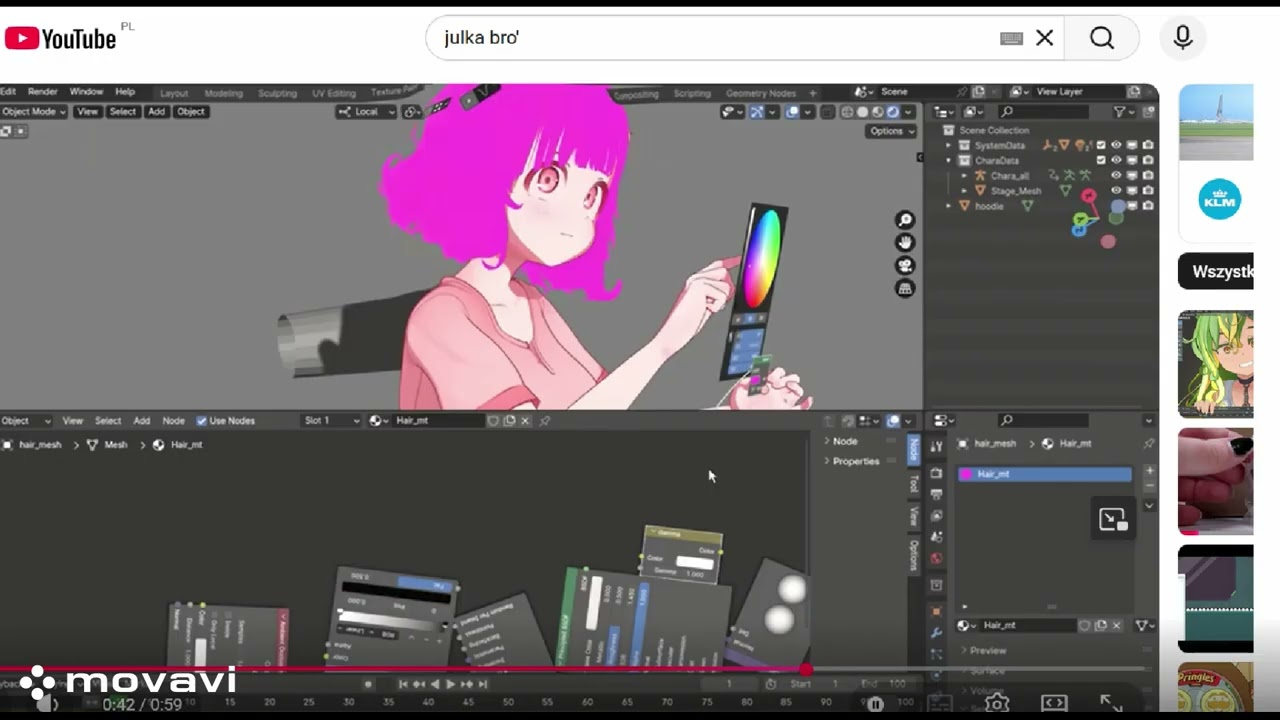
Task: Toggle the Use Nodes checkbox
Action: pos(201,421)
